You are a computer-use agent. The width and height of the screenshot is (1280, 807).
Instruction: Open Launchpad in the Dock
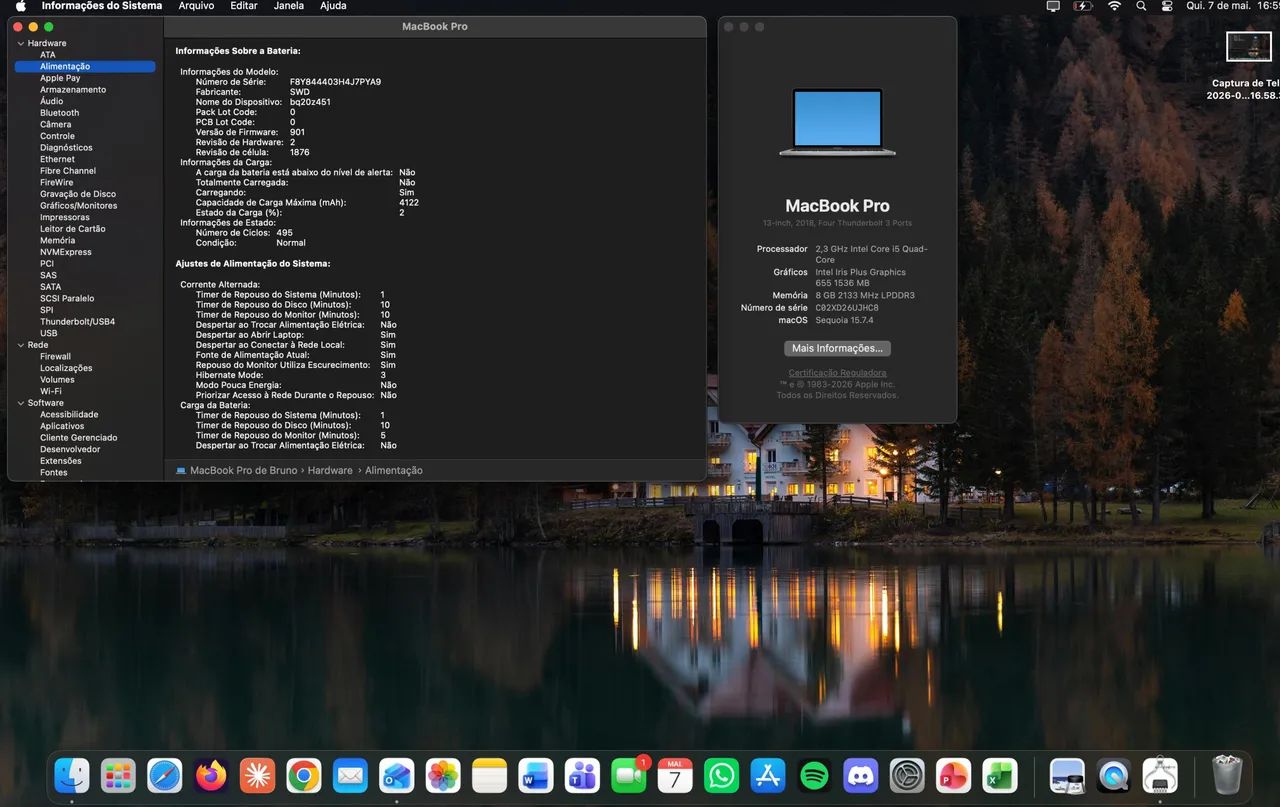(x=118, y=776)
